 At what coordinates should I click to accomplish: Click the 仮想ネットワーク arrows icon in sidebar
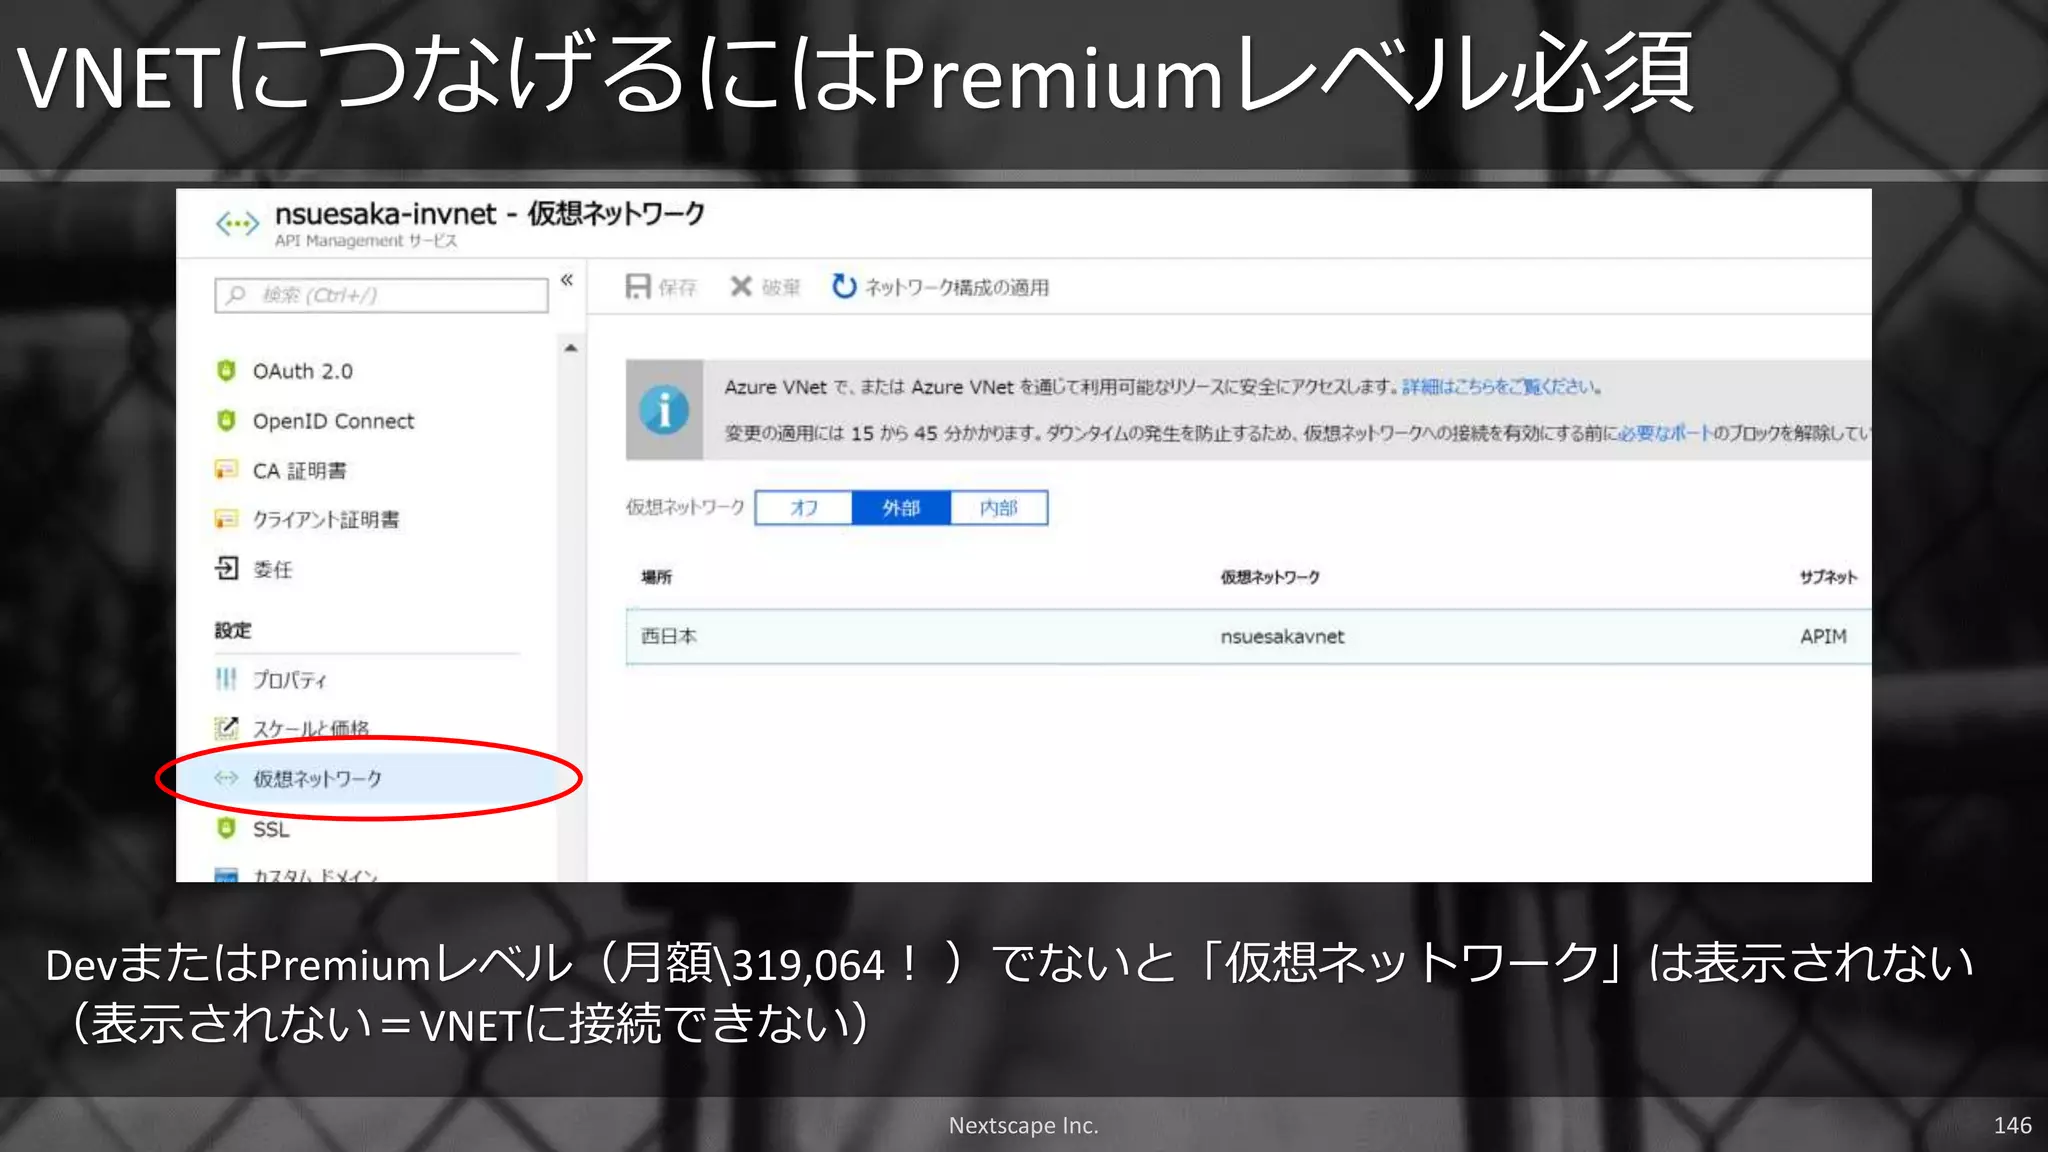tap(227, 778)
